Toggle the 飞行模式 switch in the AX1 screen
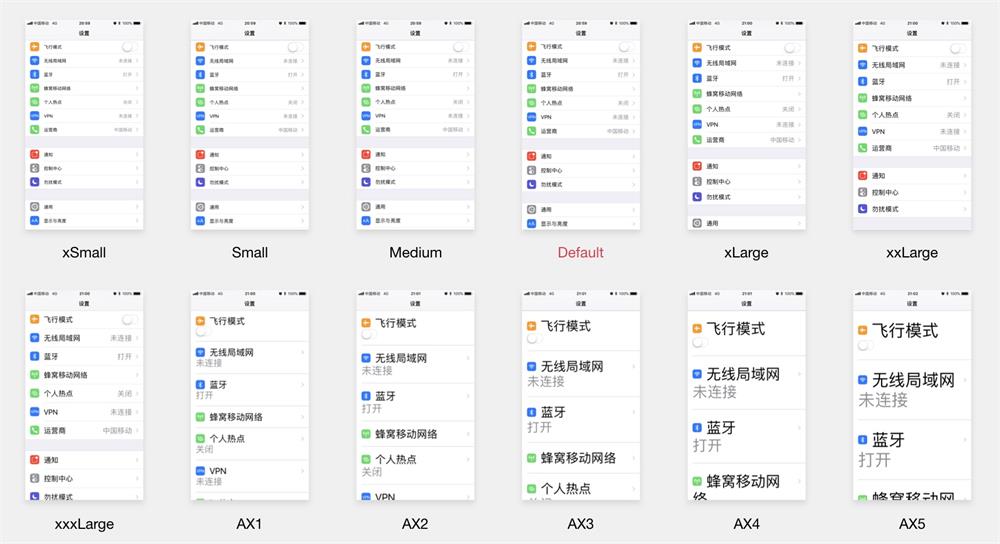The height and width of the screenshot is (544, 1000). [x=203, y=332]
